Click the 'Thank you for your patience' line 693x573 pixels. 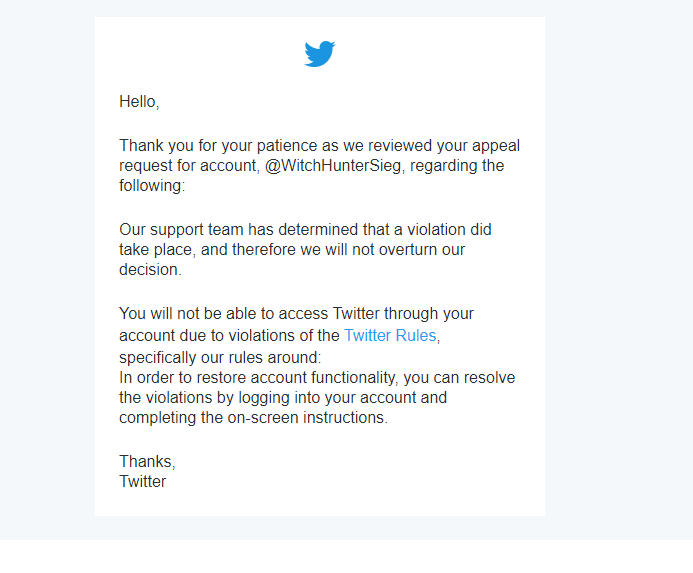[x=320, y=146]
